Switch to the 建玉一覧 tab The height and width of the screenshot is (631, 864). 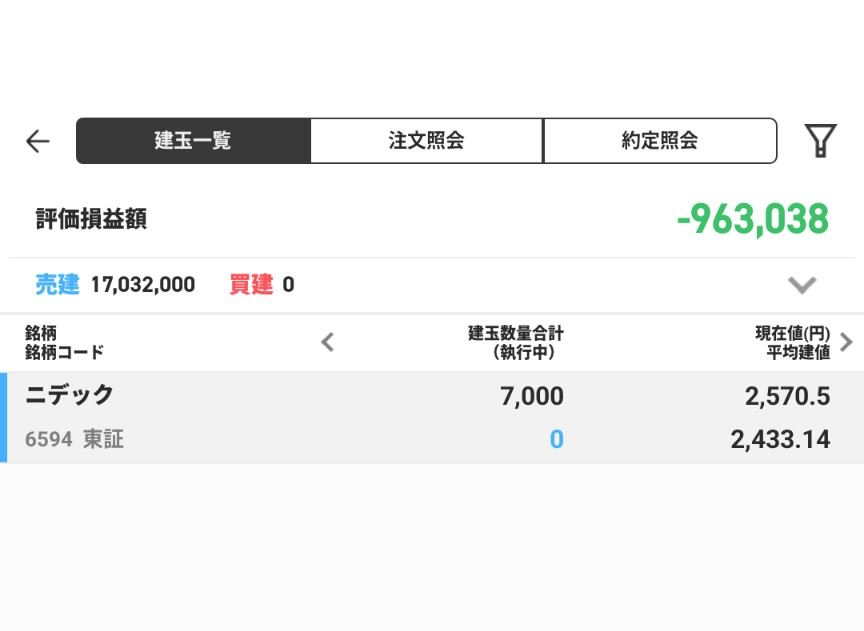(x=193, y=141)
